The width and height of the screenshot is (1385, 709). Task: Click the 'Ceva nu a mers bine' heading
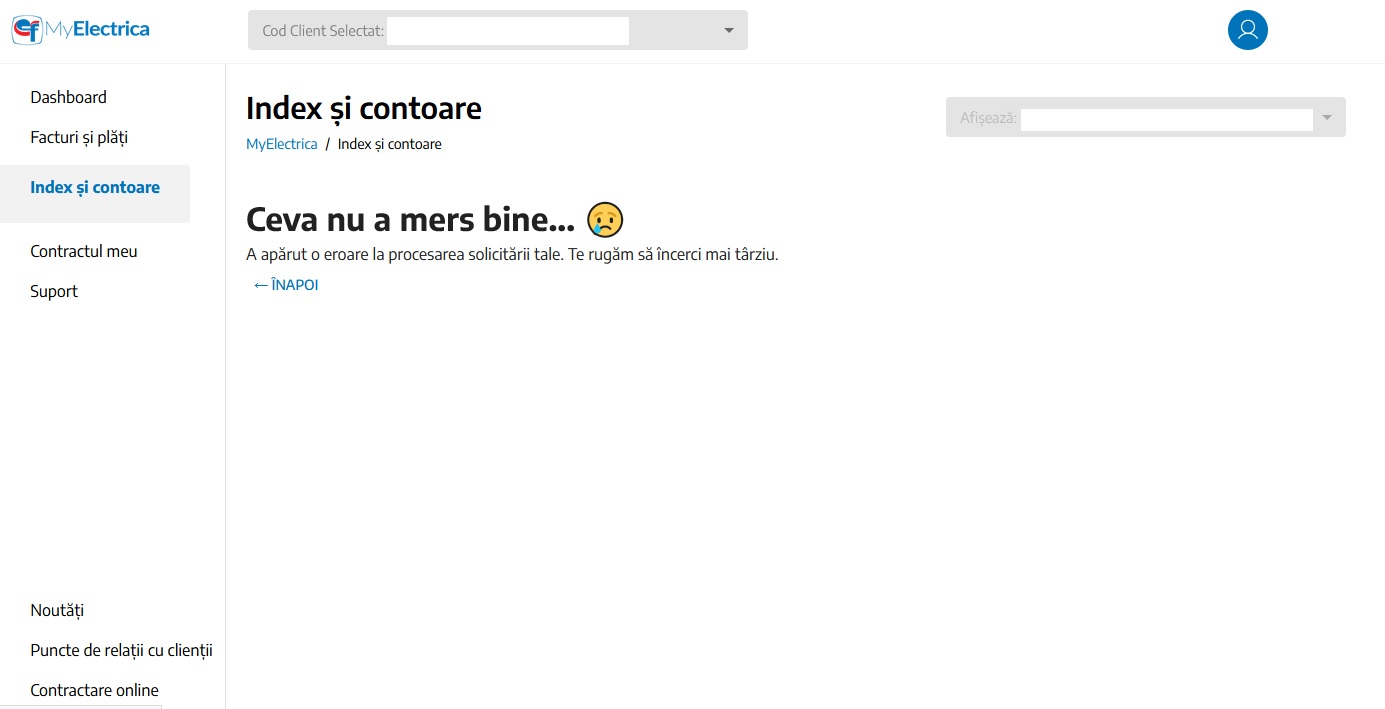(410, 219)
